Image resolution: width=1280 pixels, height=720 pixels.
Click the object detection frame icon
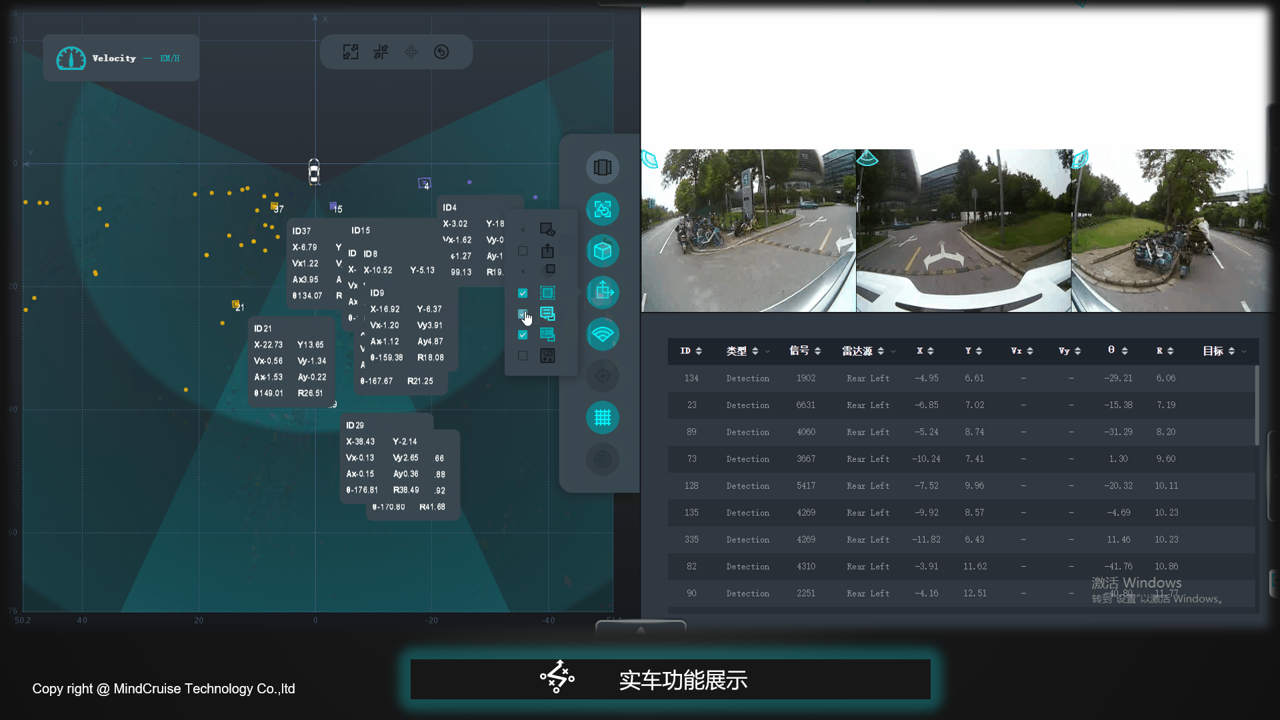[x=602, y=209]
